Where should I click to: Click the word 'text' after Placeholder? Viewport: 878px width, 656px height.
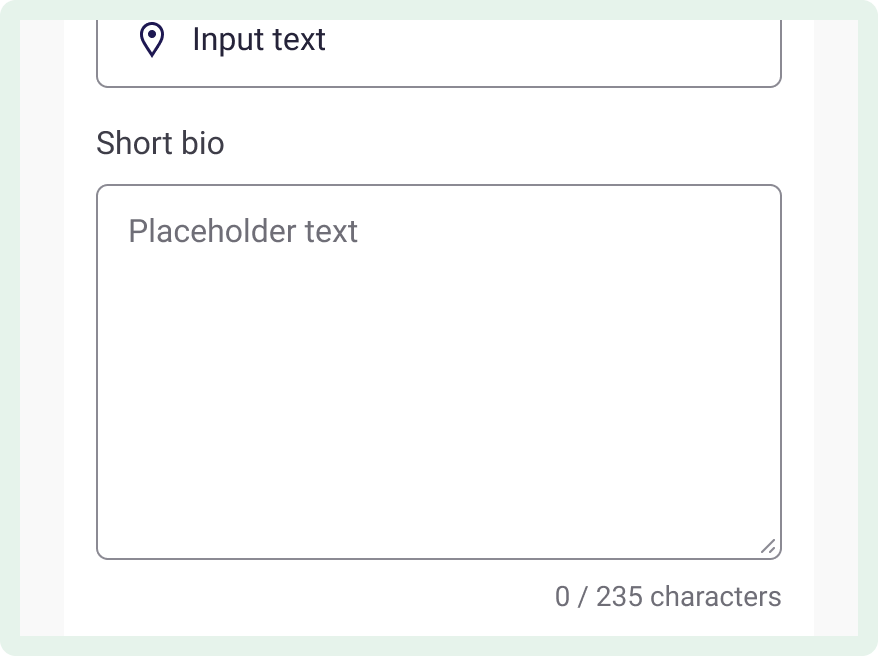tap(331, 231)
